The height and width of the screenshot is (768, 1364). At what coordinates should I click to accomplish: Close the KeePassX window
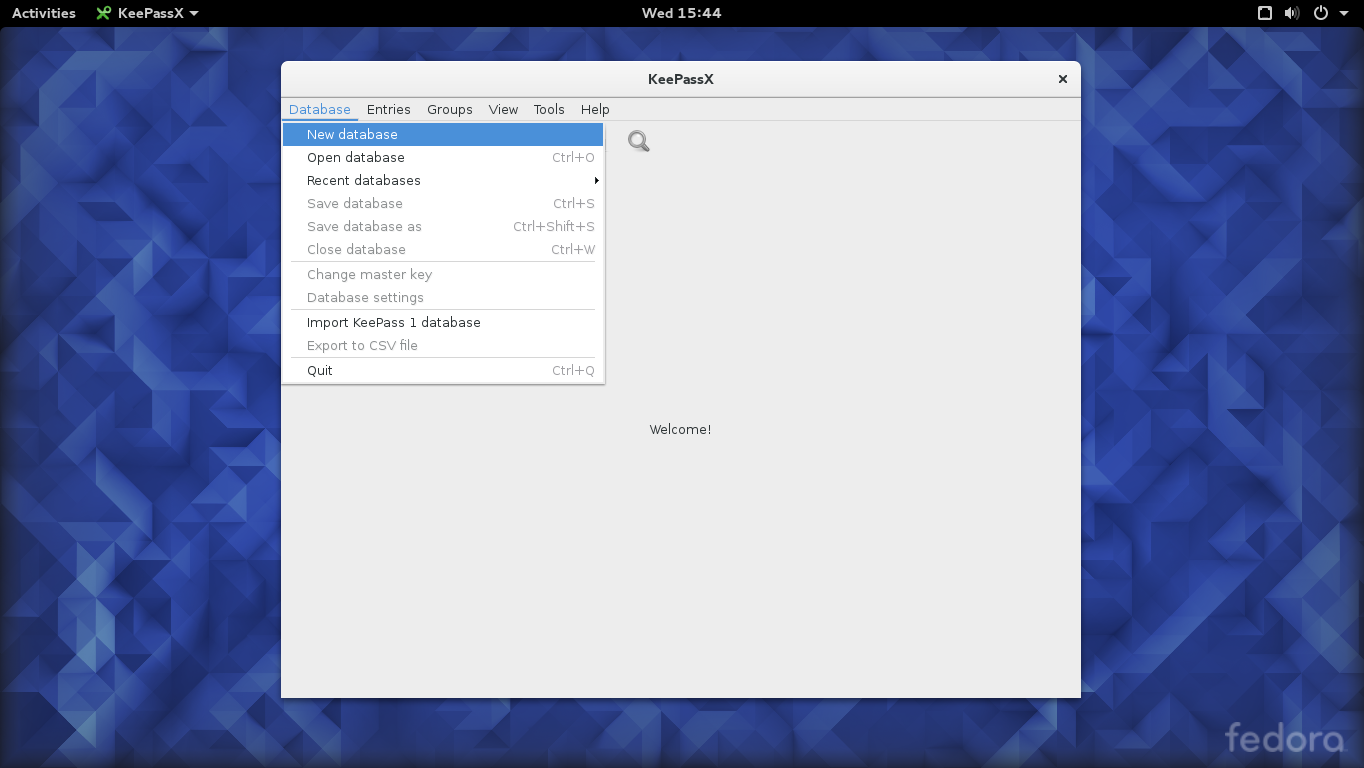[x=1063, y=79]
